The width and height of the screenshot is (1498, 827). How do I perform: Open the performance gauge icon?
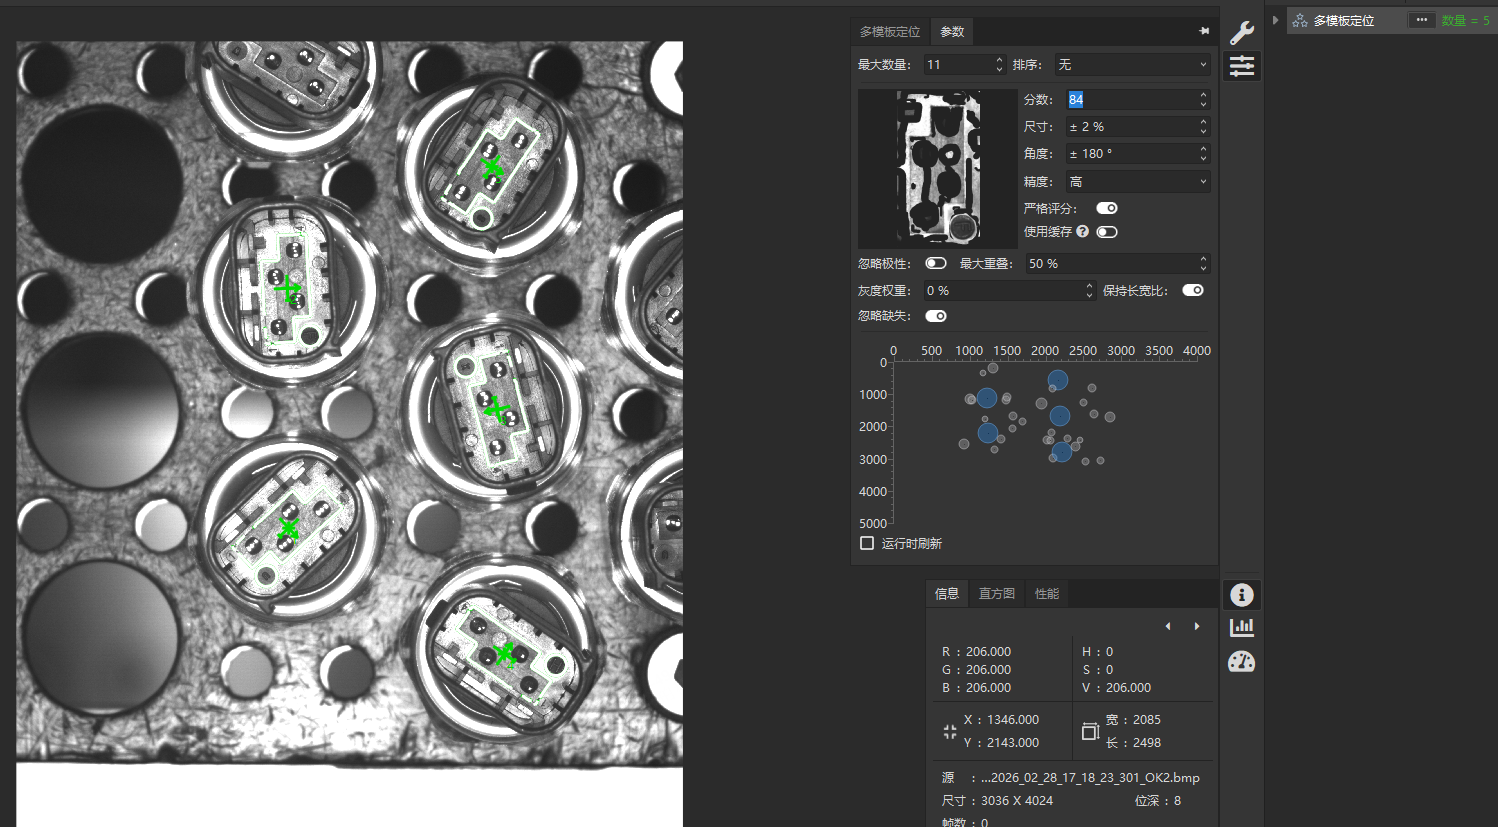coord(1241,662)
